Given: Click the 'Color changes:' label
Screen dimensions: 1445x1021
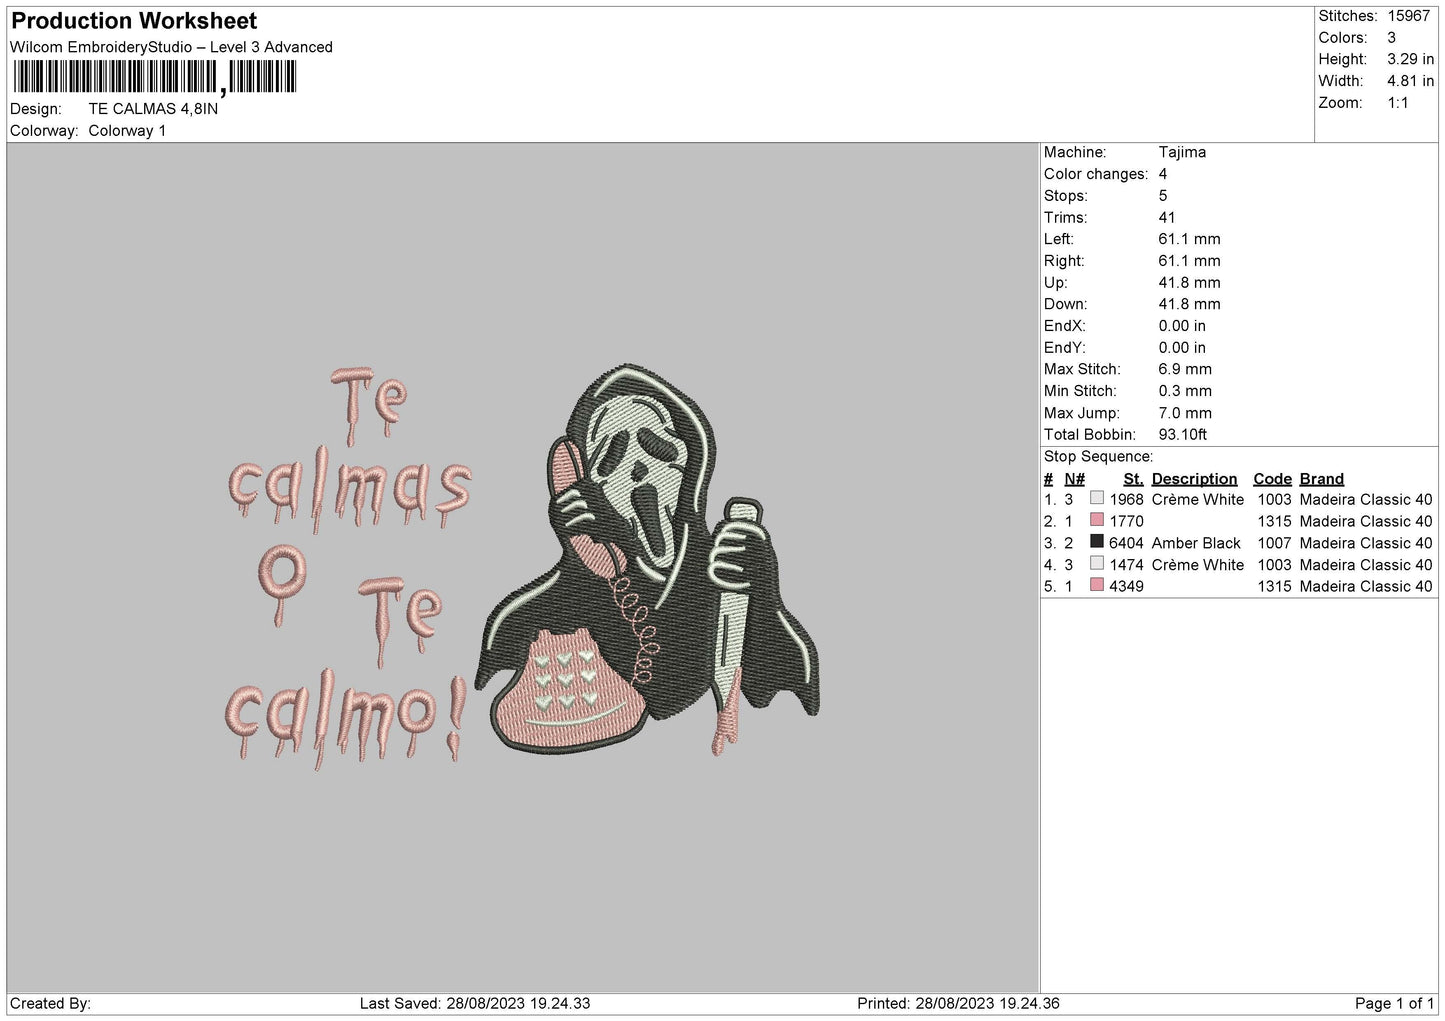Looking at the screenshot, I should click(x=1096, y=174).
